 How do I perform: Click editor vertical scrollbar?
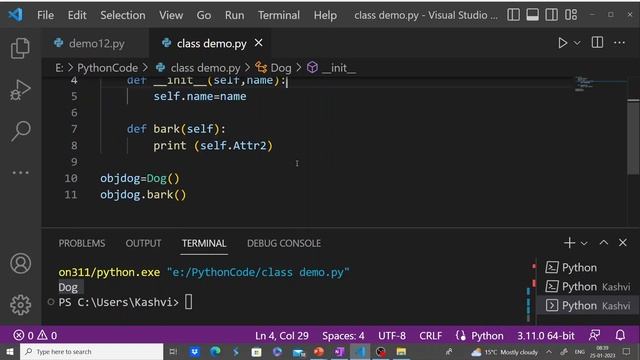[x=633, y=137]
